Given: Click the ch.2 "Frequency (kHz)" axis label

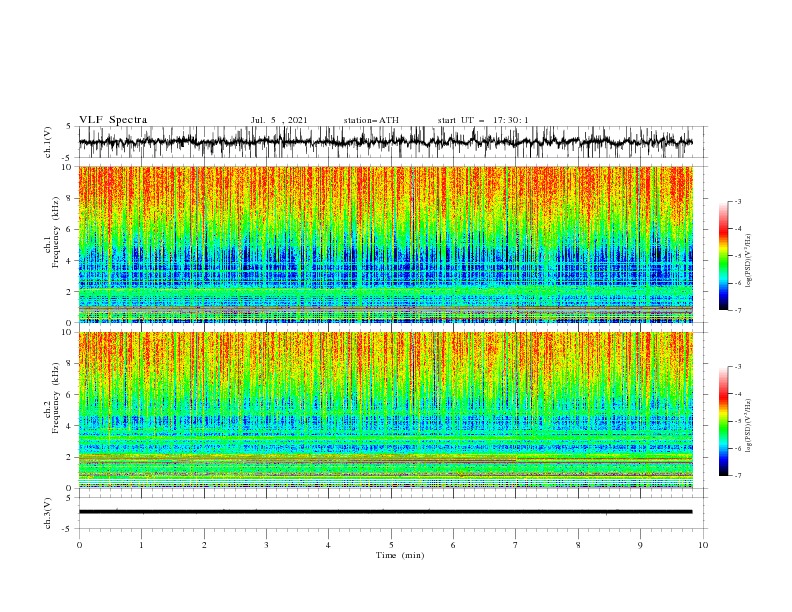Looking at the screenshot, I should (56, 398).
